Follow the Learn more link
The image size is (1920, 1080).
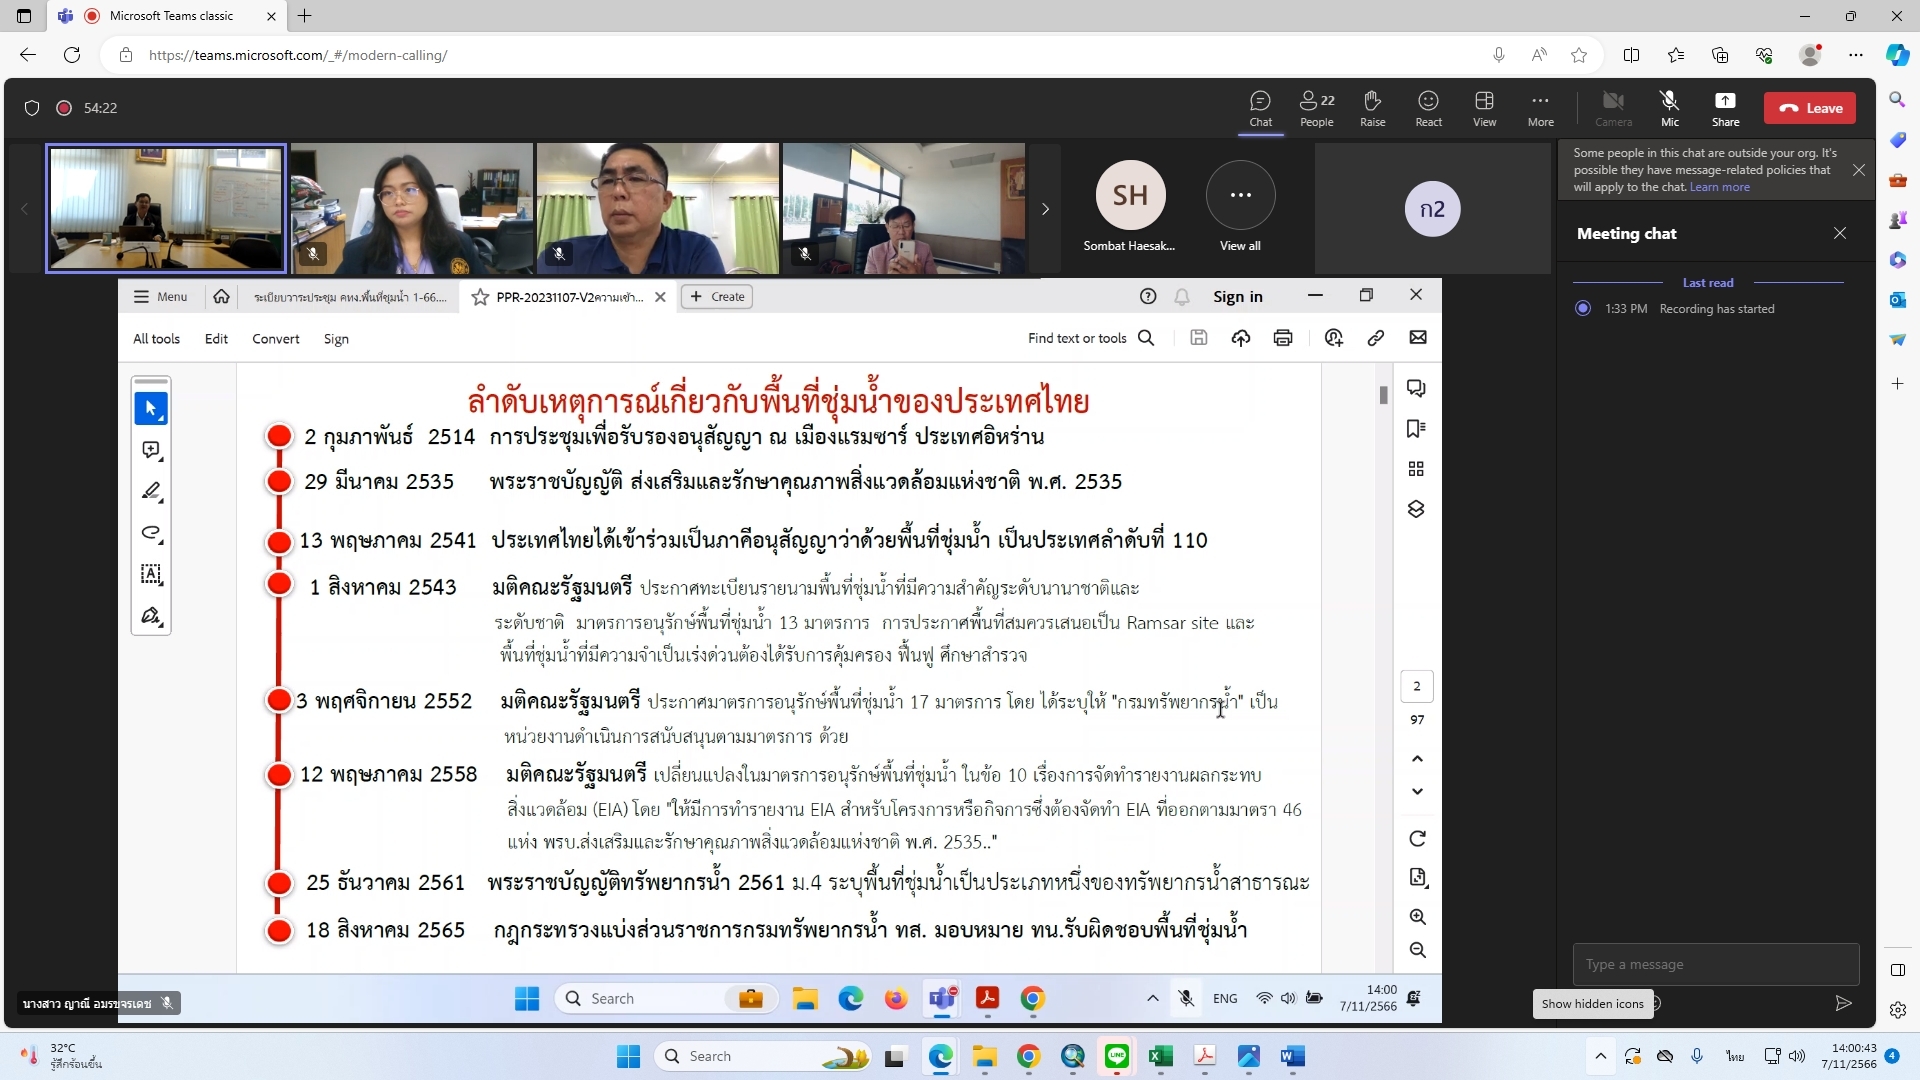point(1719,187)
